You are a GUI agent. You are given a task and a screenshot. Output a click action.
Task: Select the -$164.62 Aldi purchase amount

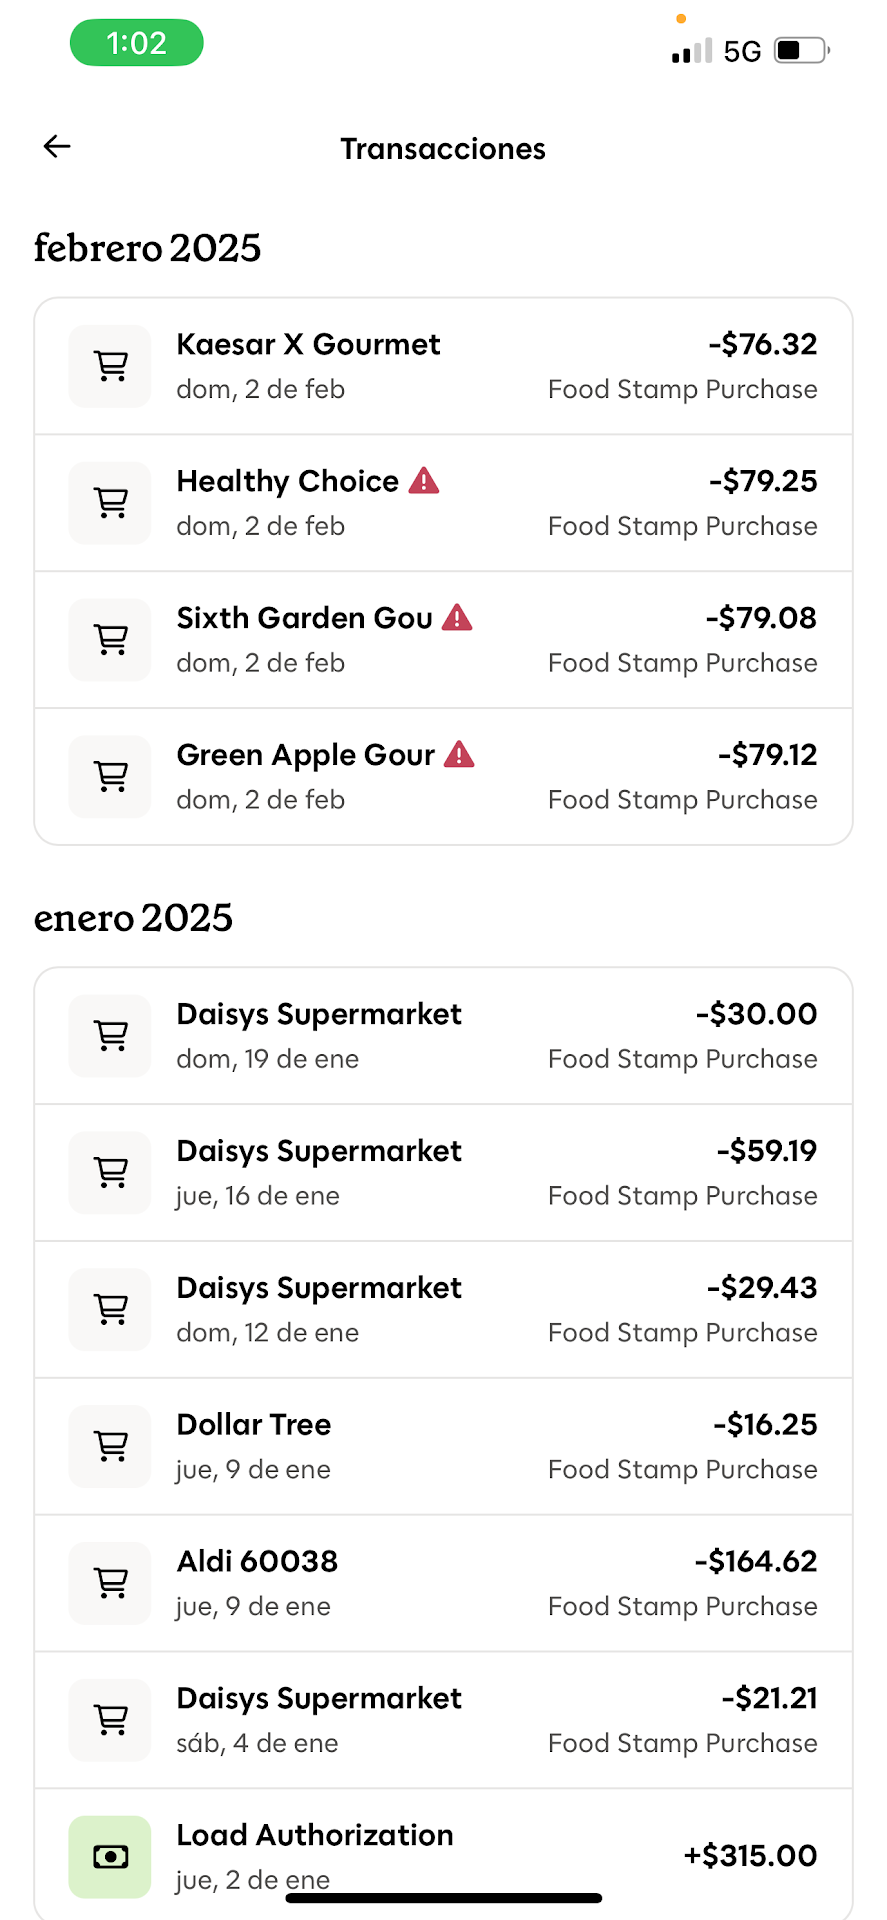[x=756, y=1561]
